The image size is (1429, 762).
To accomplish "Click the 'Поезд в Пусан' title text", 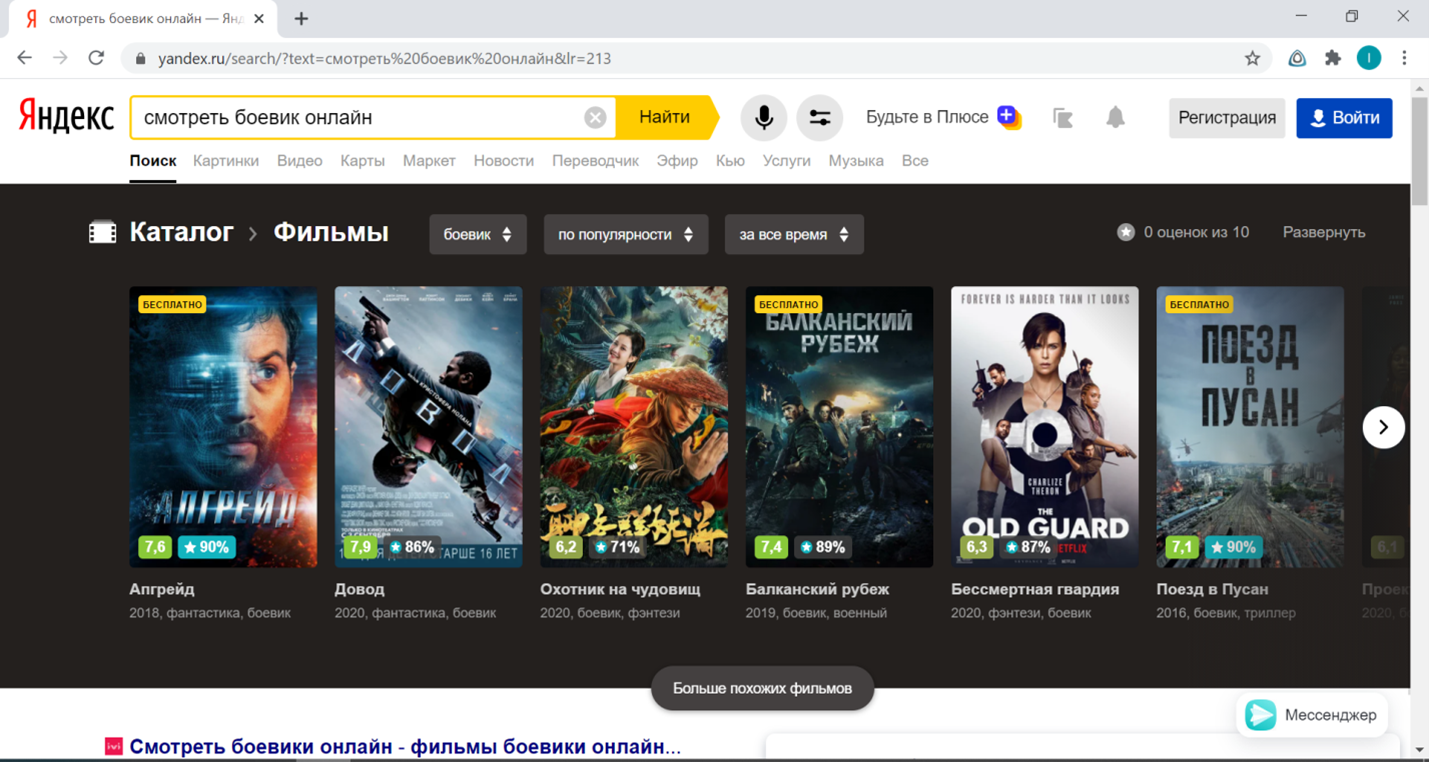I will pyautogui.click(x=1212, y=589).
